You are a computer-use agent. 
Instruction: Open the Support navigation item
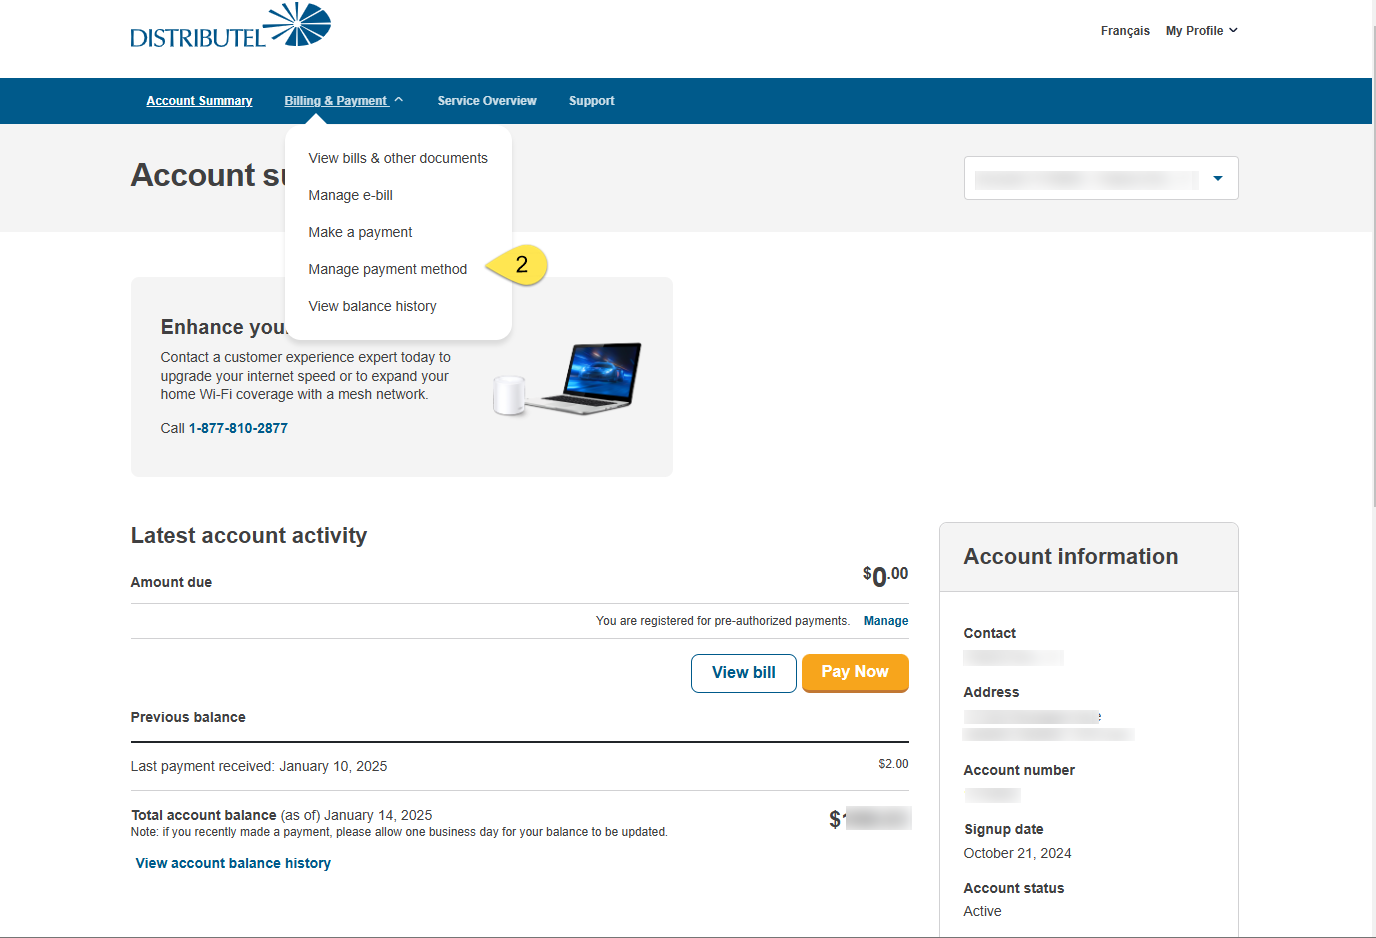click(x=591, y=101)
